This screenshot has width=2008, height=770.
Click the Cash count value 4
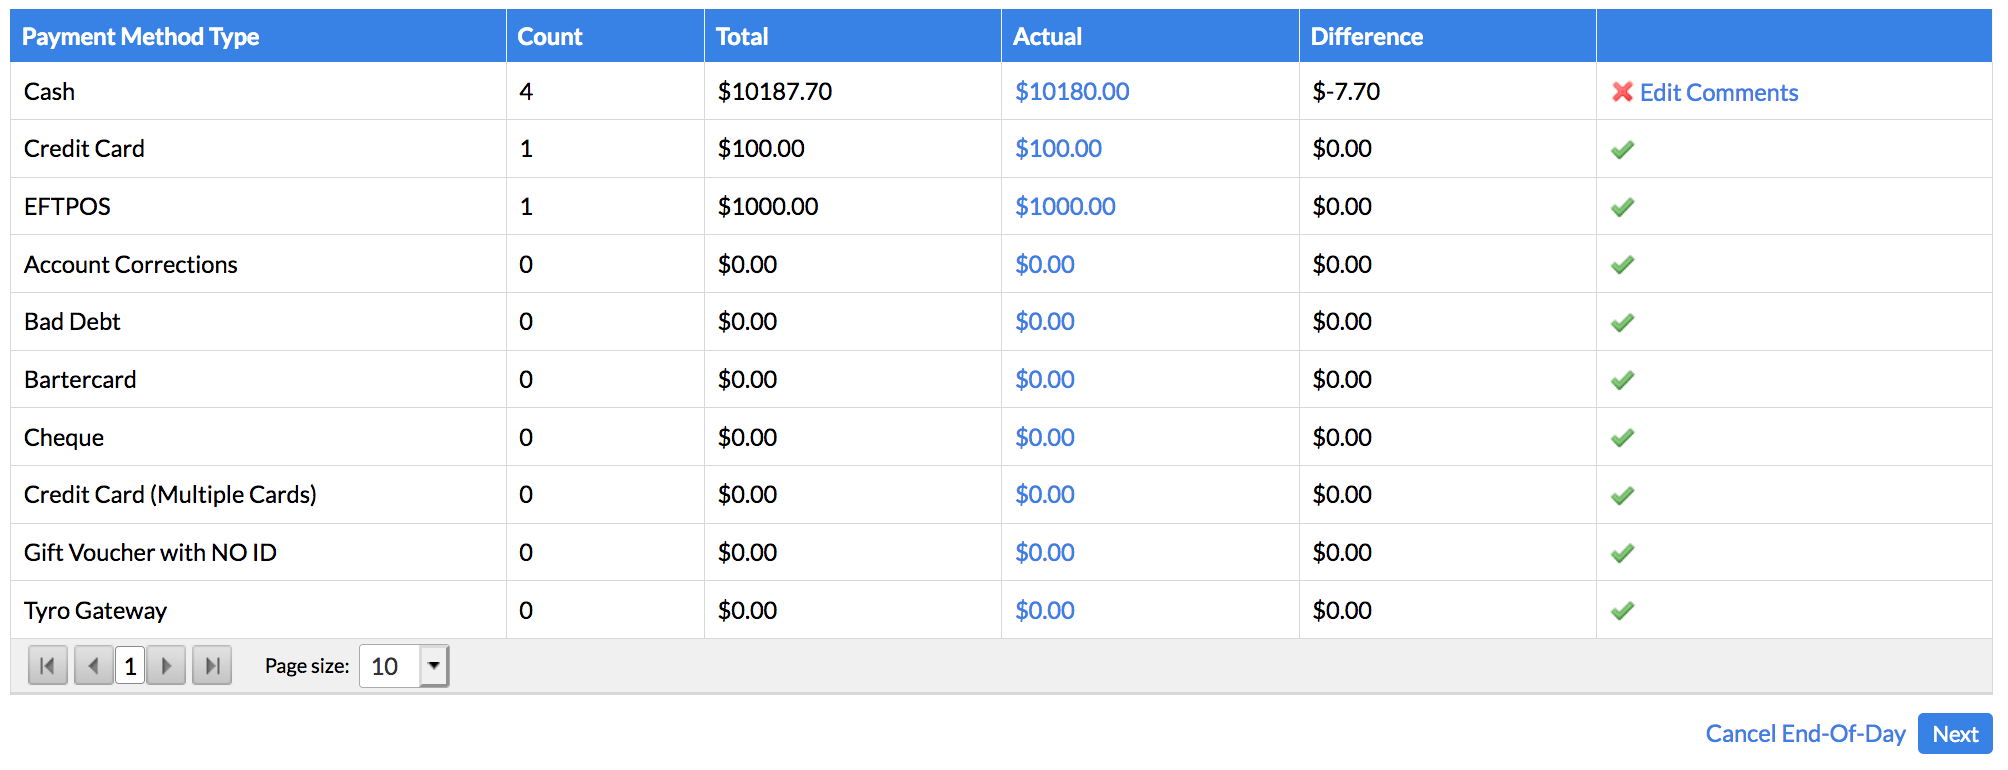(526, 92)
